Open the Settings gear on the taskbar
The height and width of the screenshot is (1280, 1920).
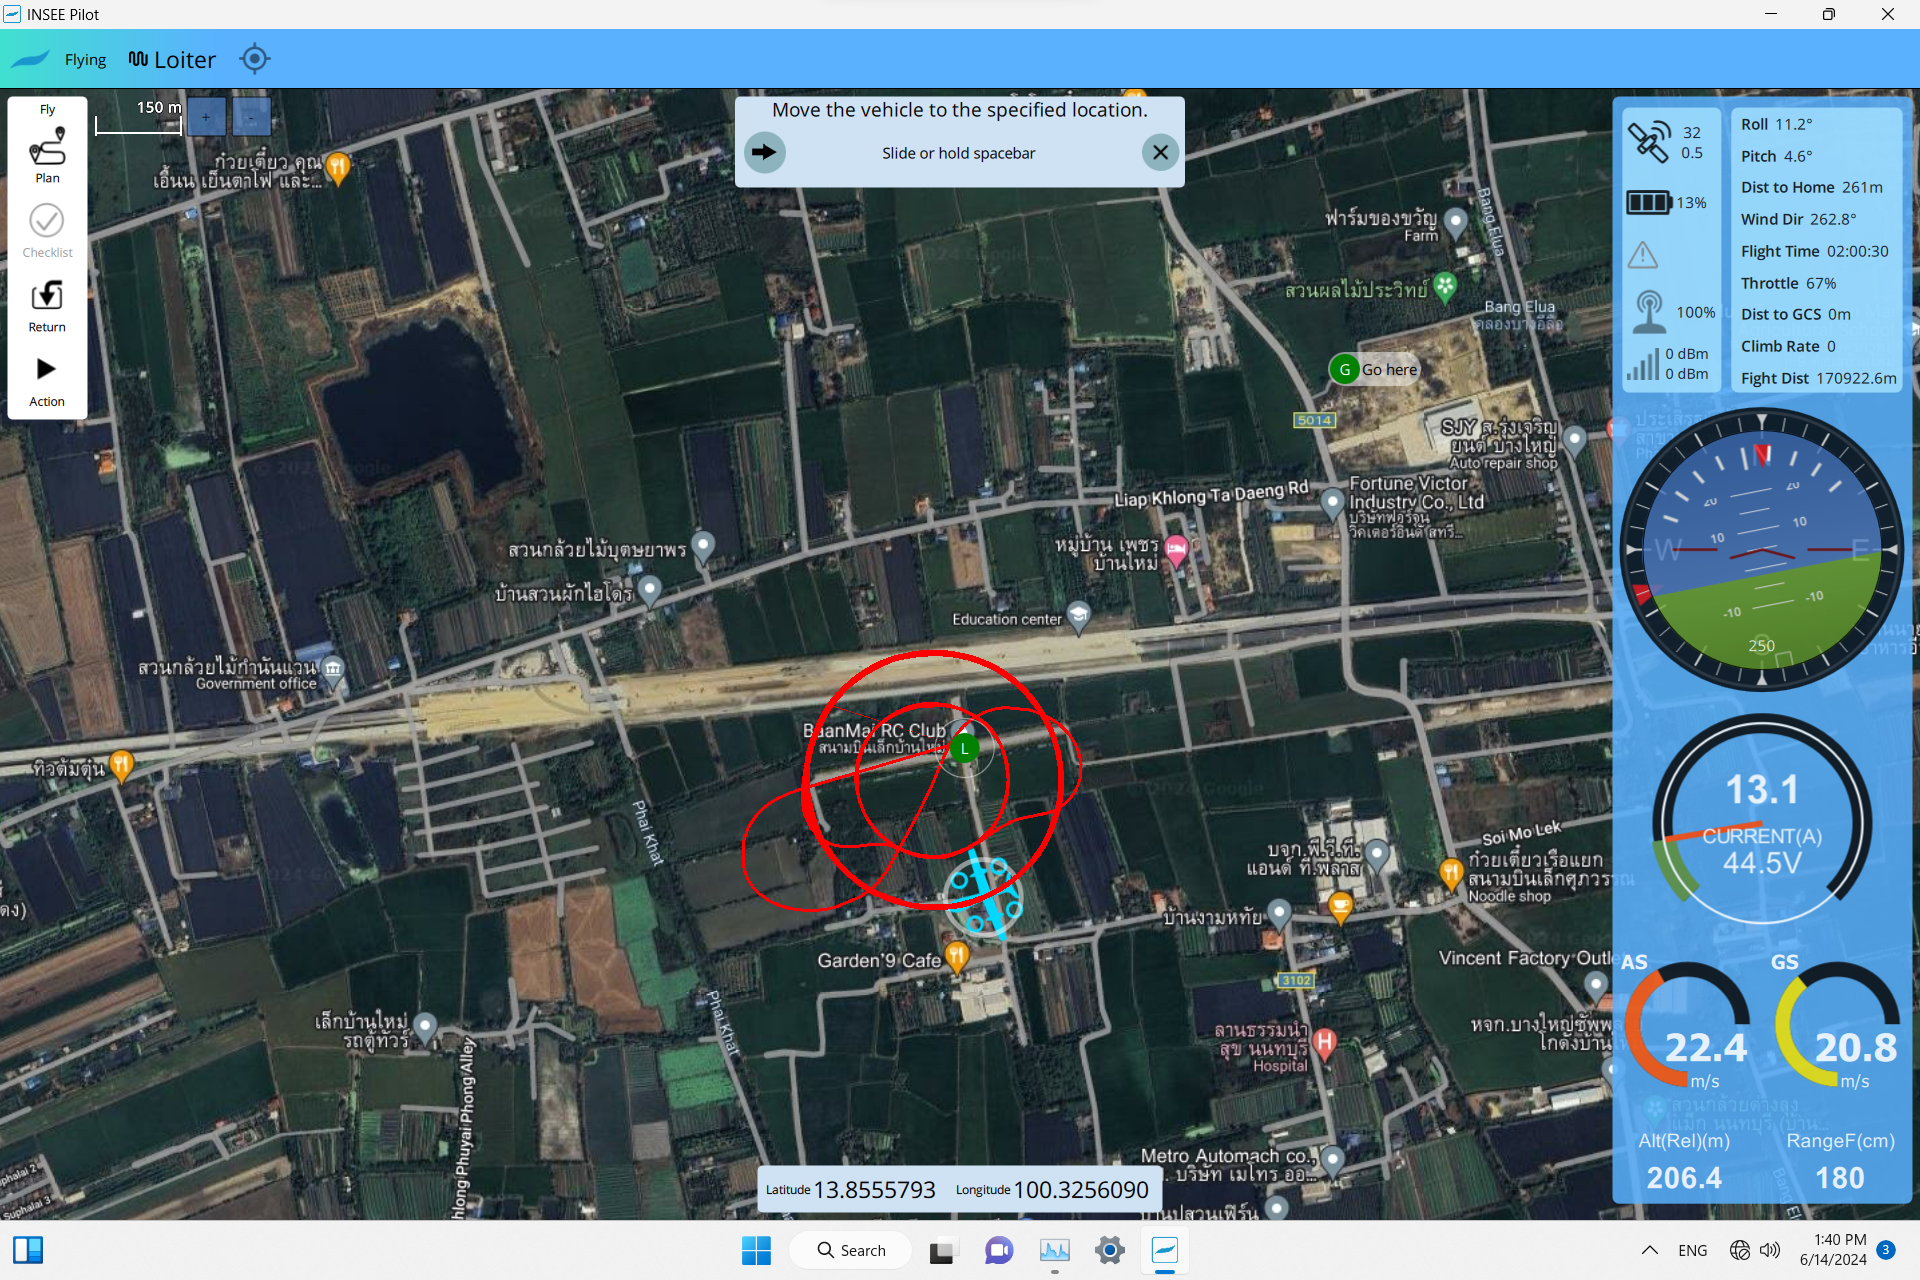pos(1110,1250)
